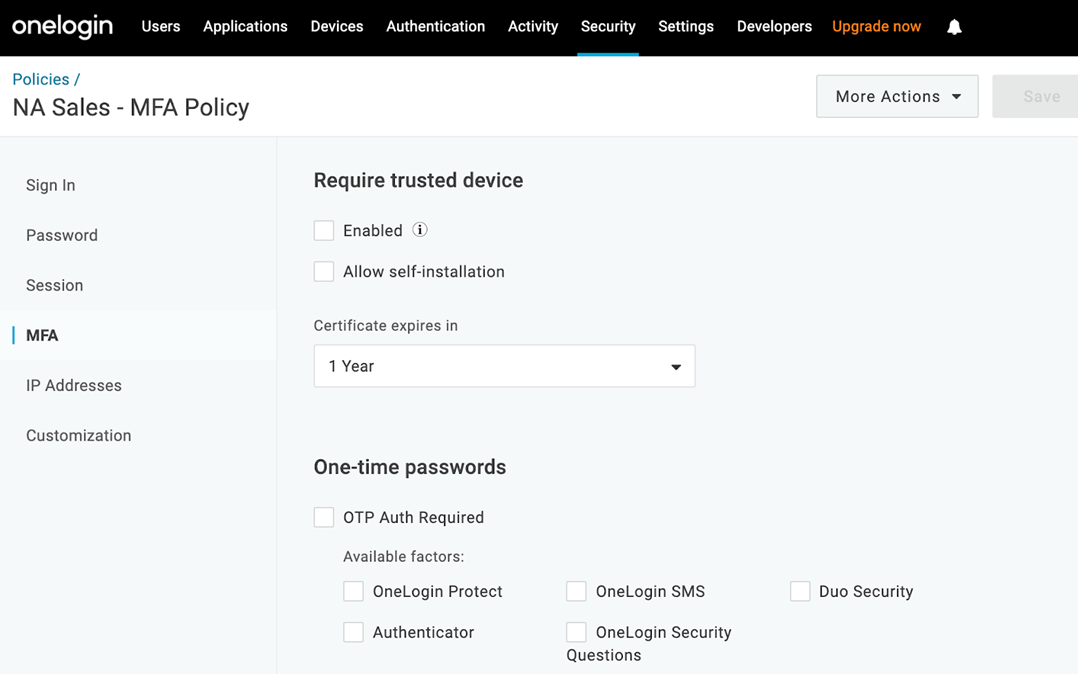Expand the More Actions dropdown
The width and height of the screenshot is (1078, 674).
click(x=897, y=96)
